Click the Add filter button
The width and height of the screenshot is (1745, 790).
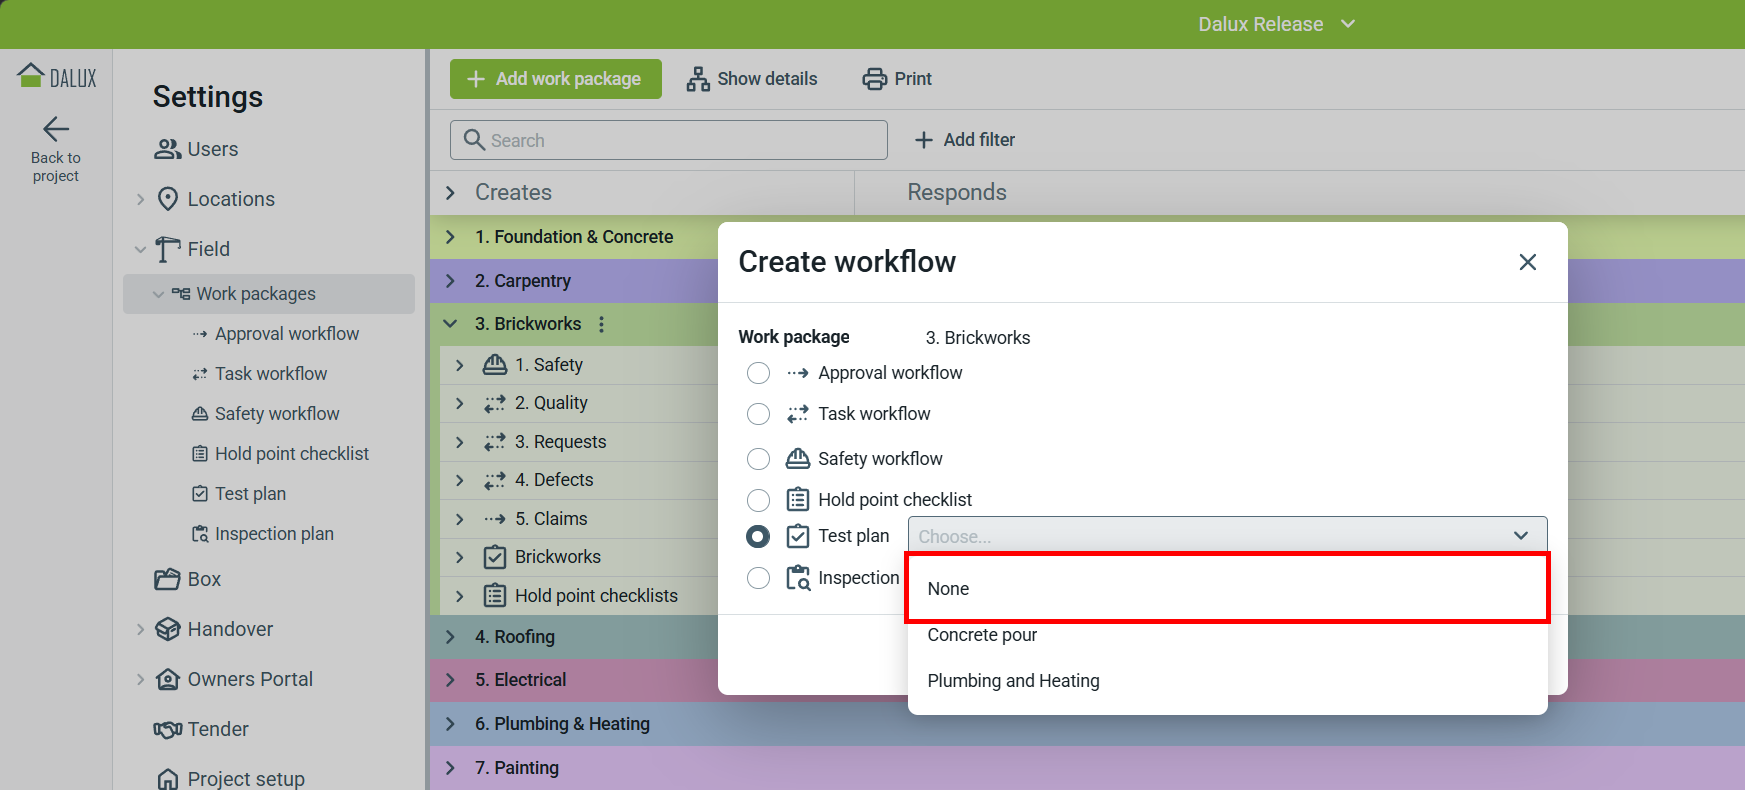965,140
